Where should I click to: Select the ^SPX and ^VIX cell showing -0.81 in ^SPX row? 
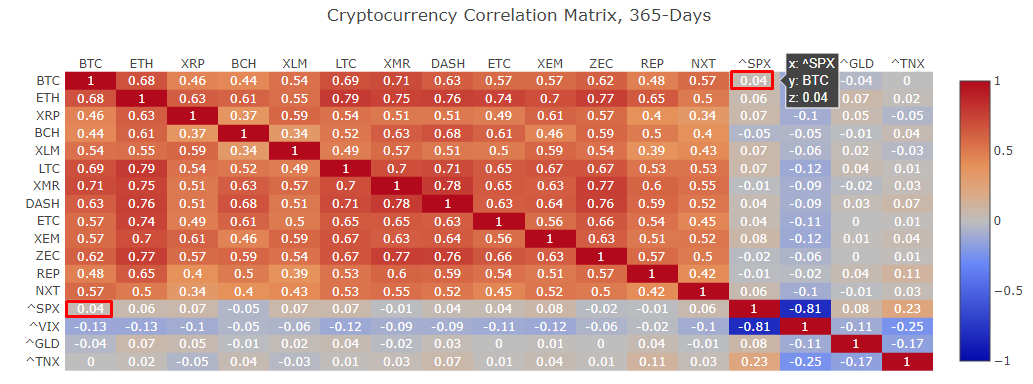pyautogui.click(x=805, y=308)
